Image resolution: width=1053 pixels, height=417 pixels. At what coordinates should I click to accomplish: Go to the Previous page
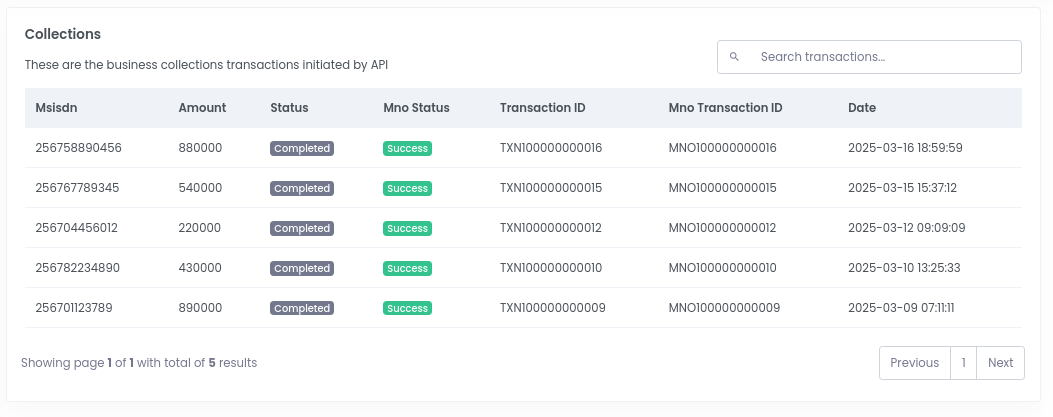[x=915, y=363]
